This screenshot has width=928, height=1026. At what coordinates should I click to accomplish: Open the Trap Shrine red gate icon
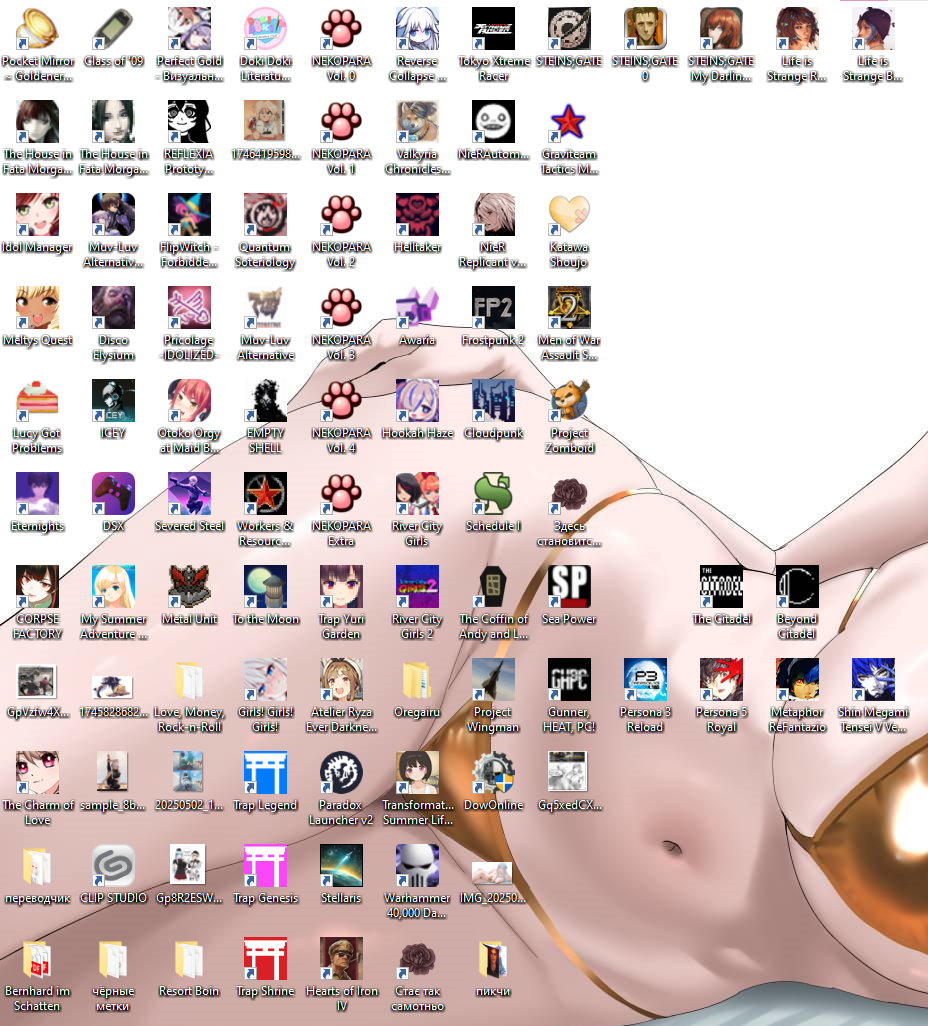[x=265, y=959]
